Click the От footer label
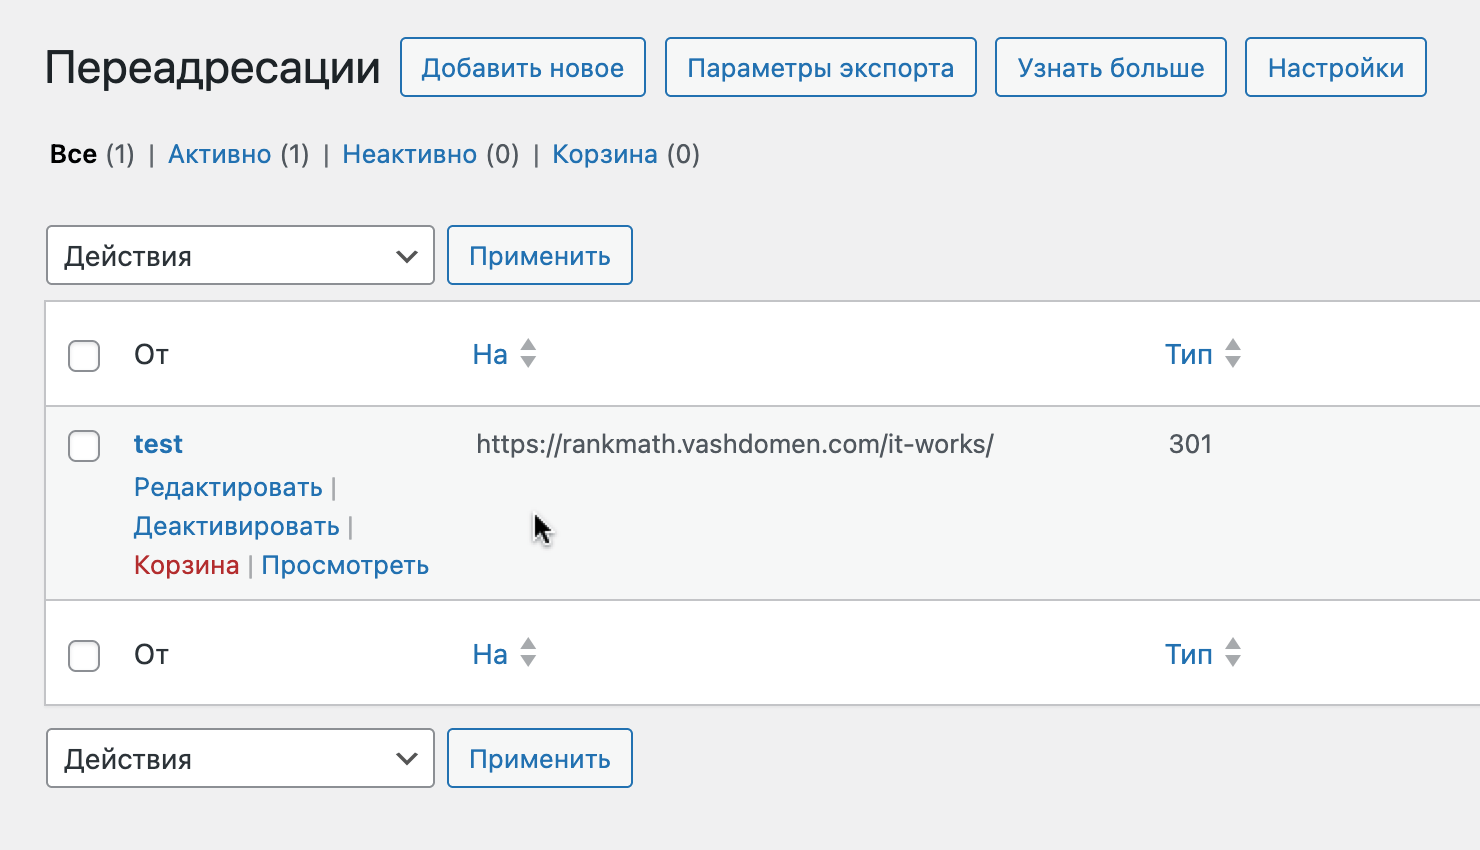Viewport: 1480px width, 850px height. click(x=151, y=654)
